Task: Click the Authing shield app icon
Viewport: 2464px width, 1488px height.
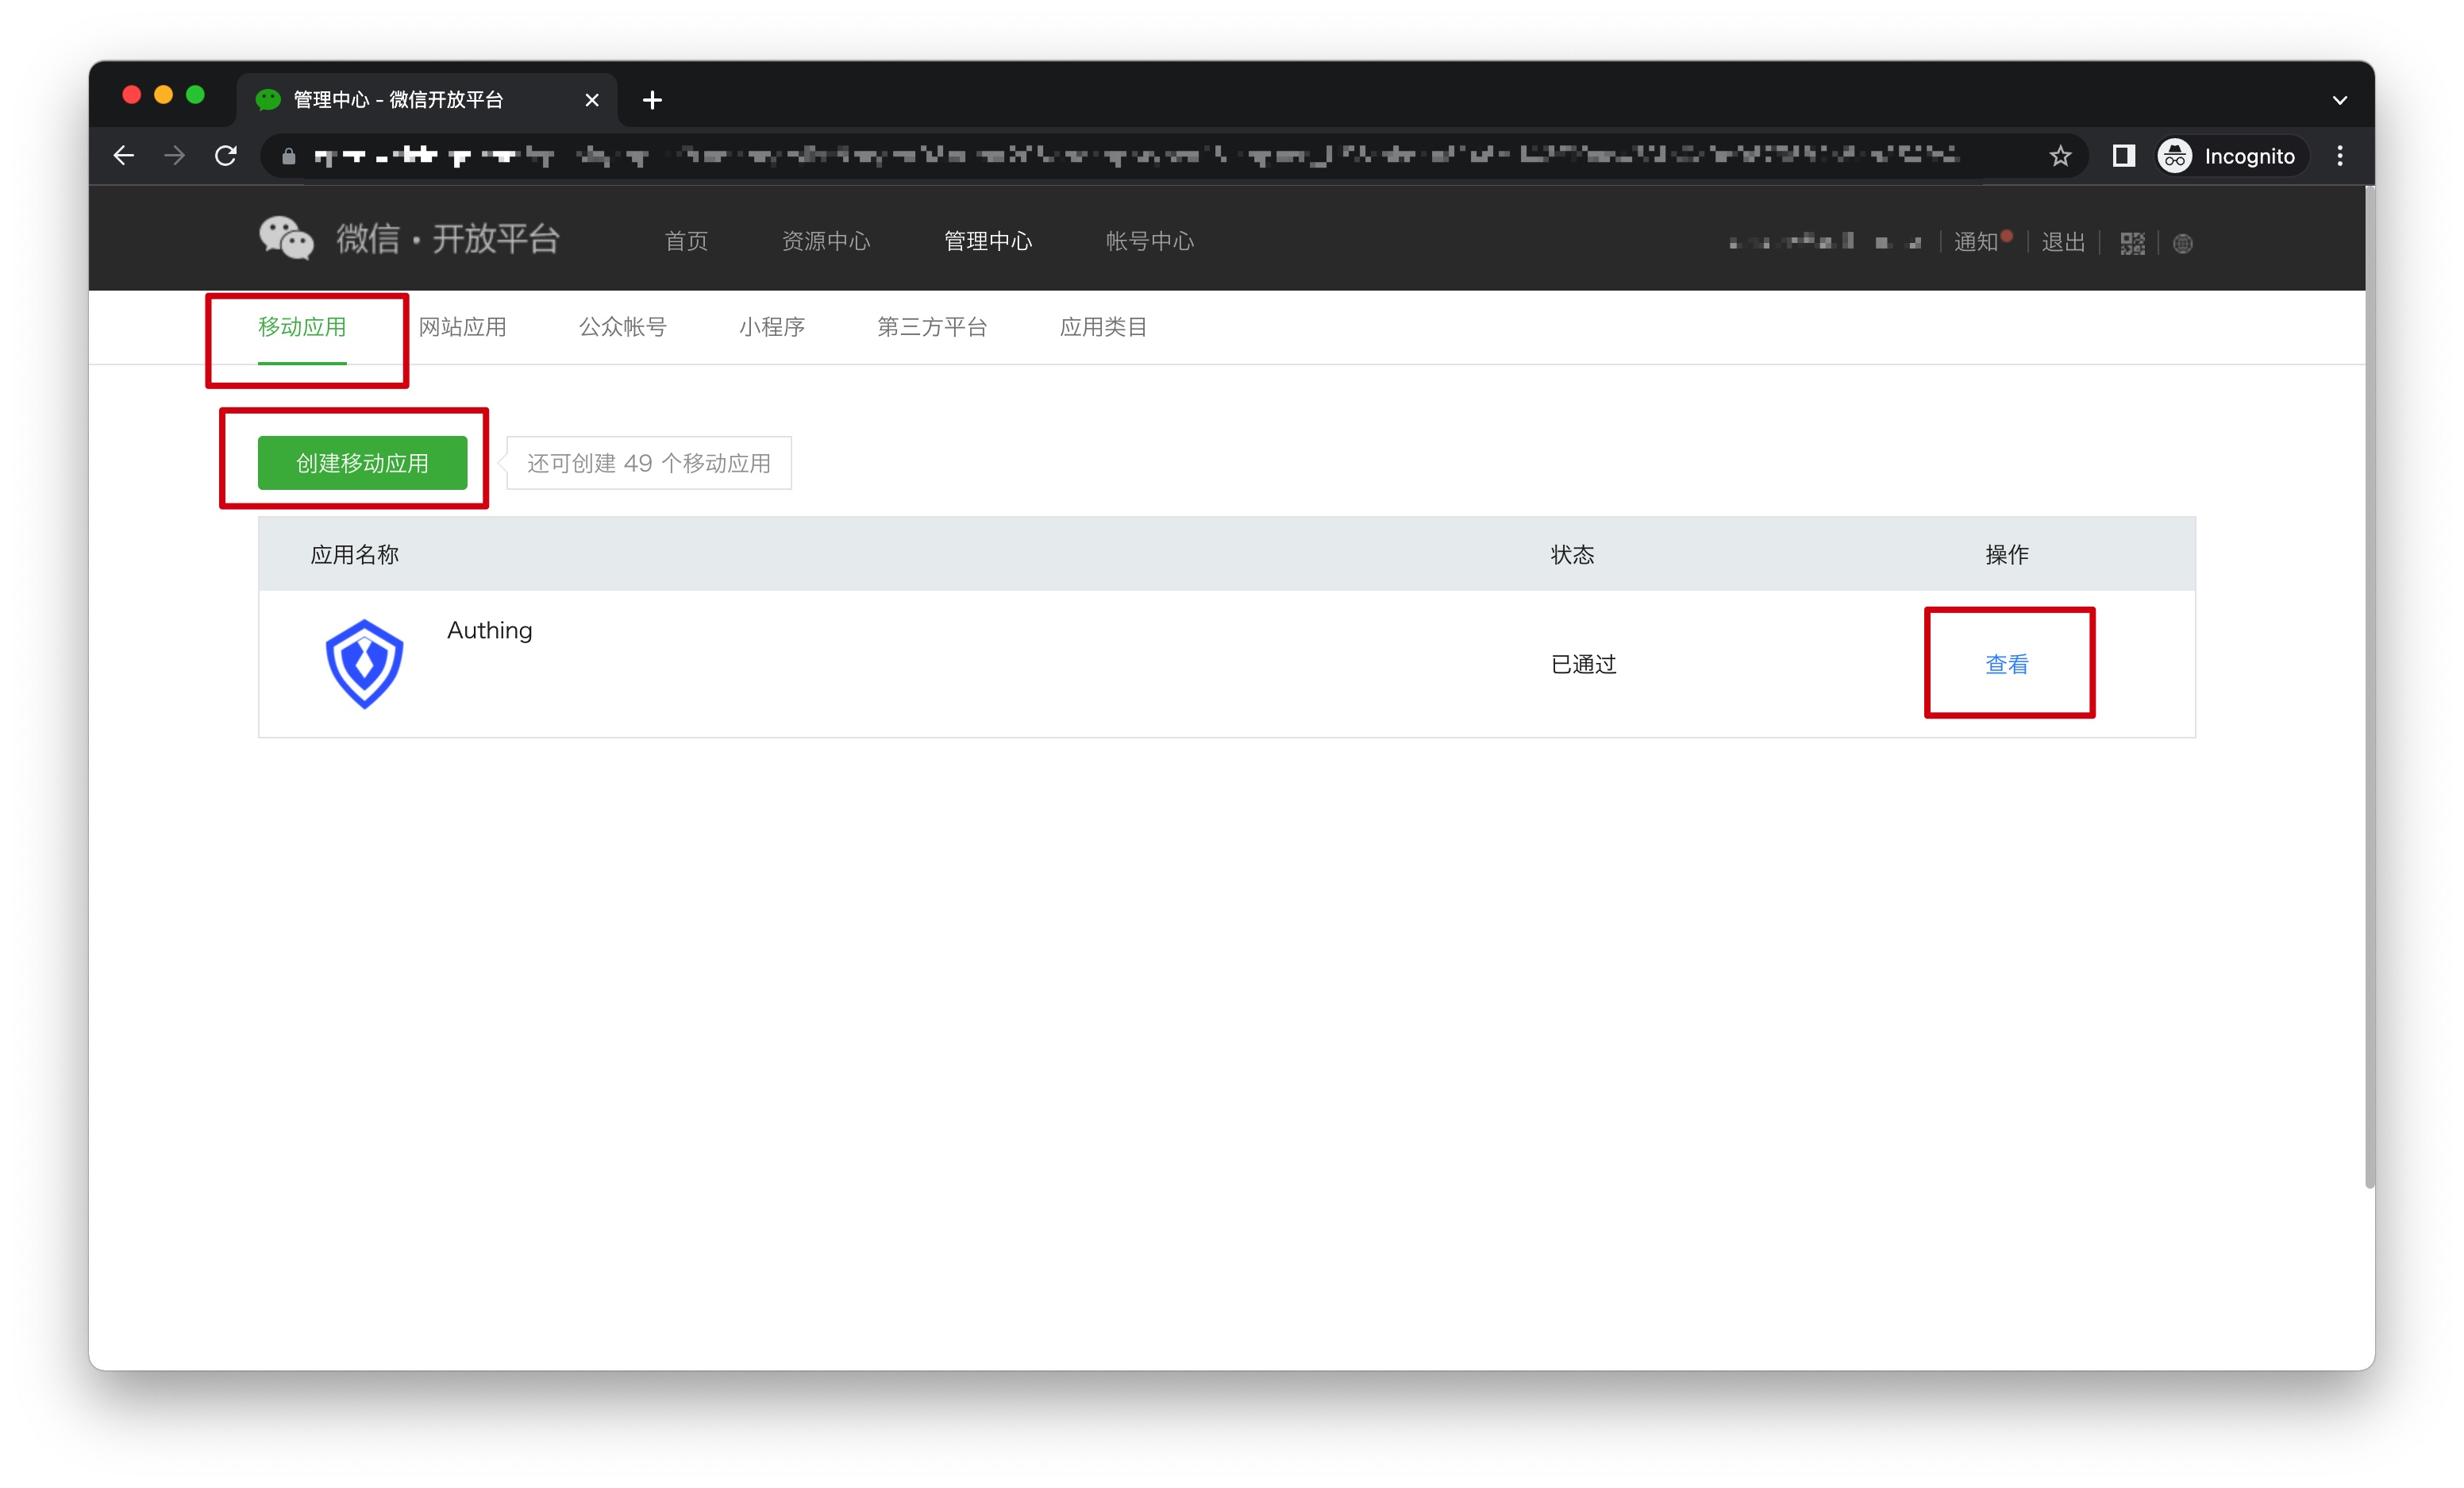Action: 364,664
